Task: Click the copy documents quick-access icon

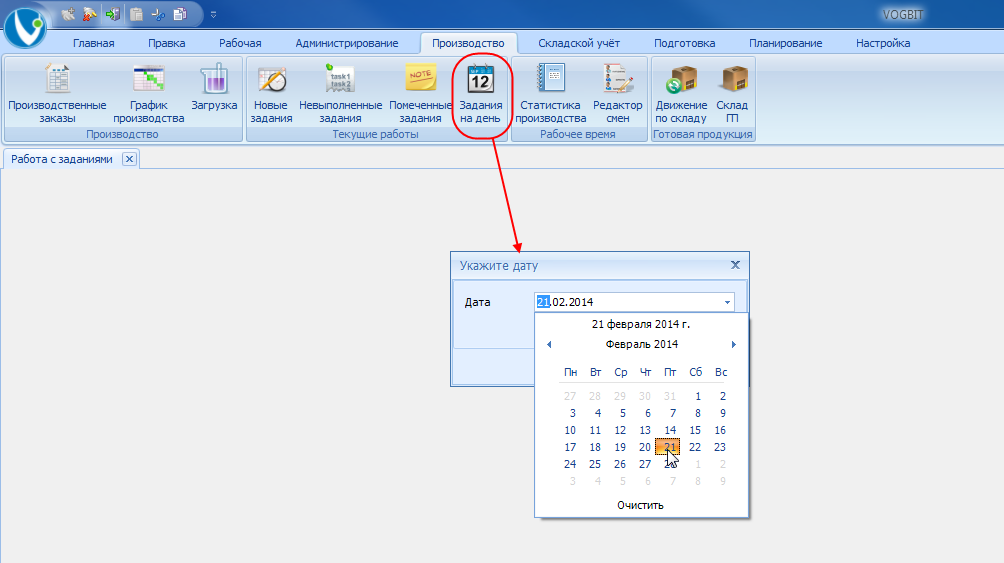Action: pos(180,13)
